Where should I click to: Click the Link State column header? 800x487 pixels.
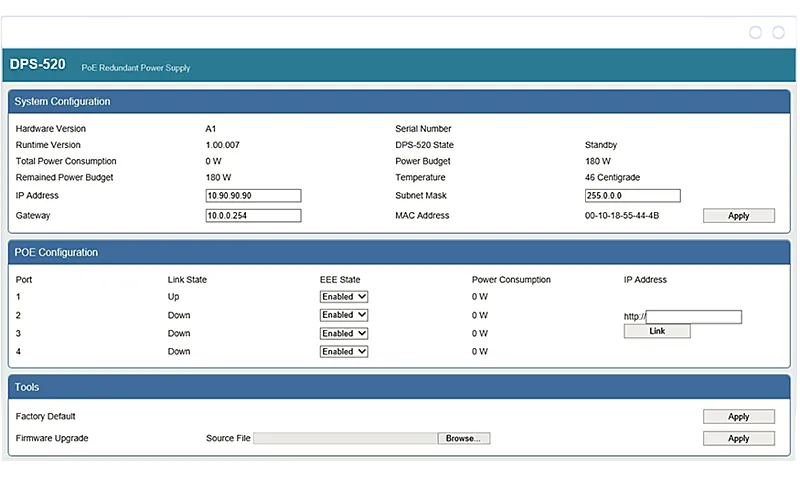click(187, 280)
